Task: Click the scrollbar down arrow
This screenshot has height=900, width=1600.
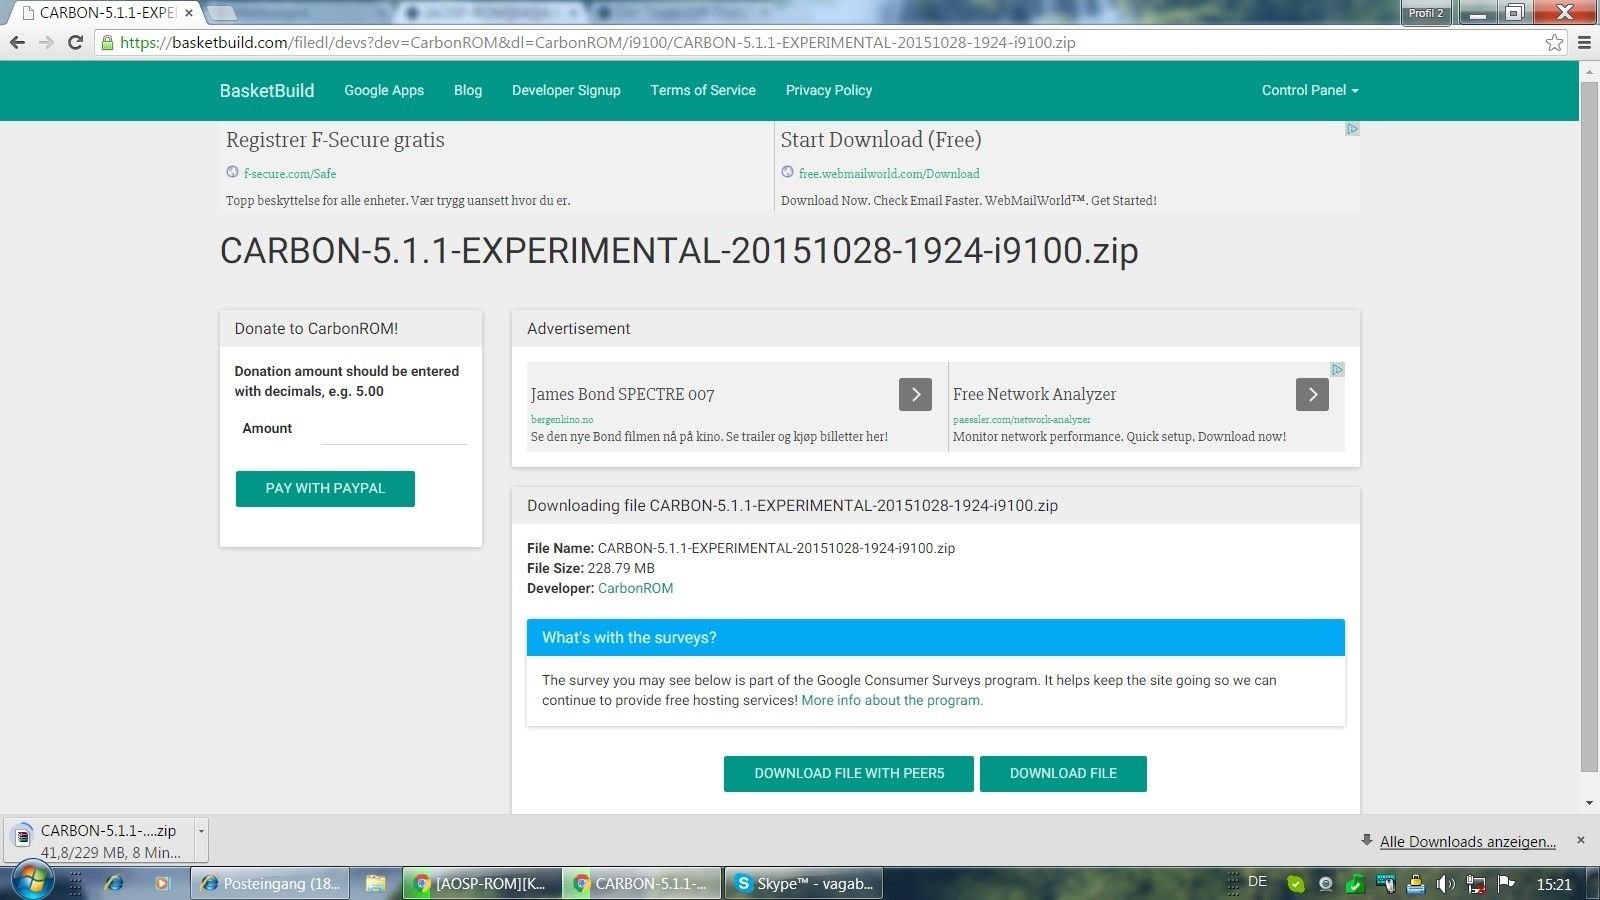Action: pyautogui.click(x=1589, y=803)
